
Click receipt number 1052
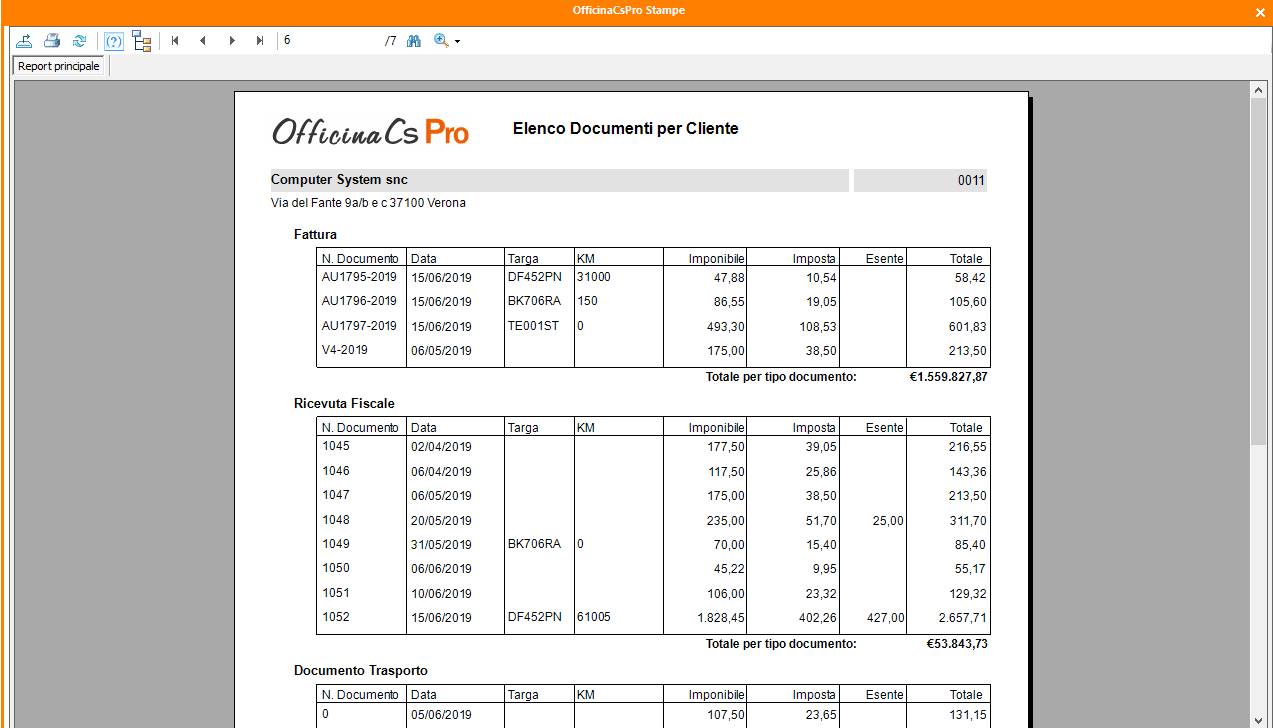[336, 616]
